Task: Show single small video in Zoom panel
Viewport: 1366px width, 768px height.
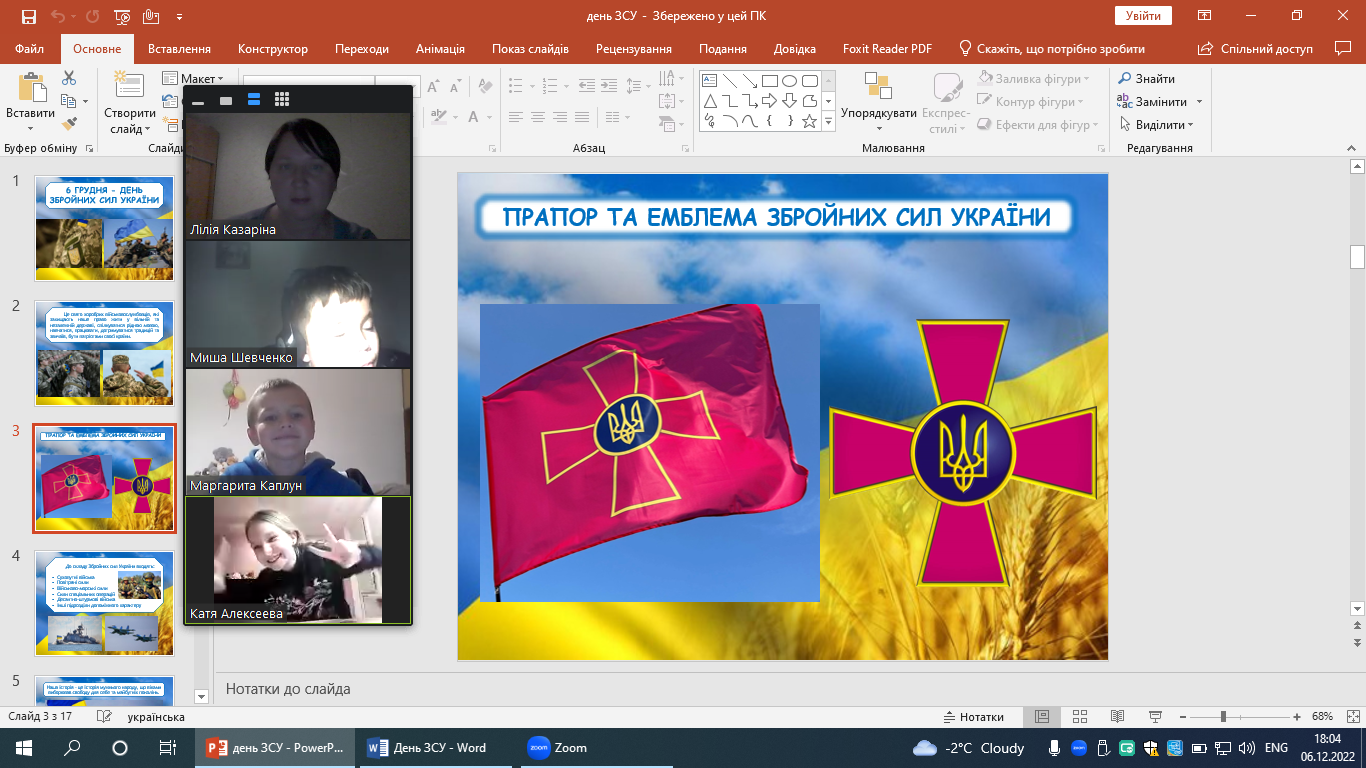Action: (x=226, y=100)
